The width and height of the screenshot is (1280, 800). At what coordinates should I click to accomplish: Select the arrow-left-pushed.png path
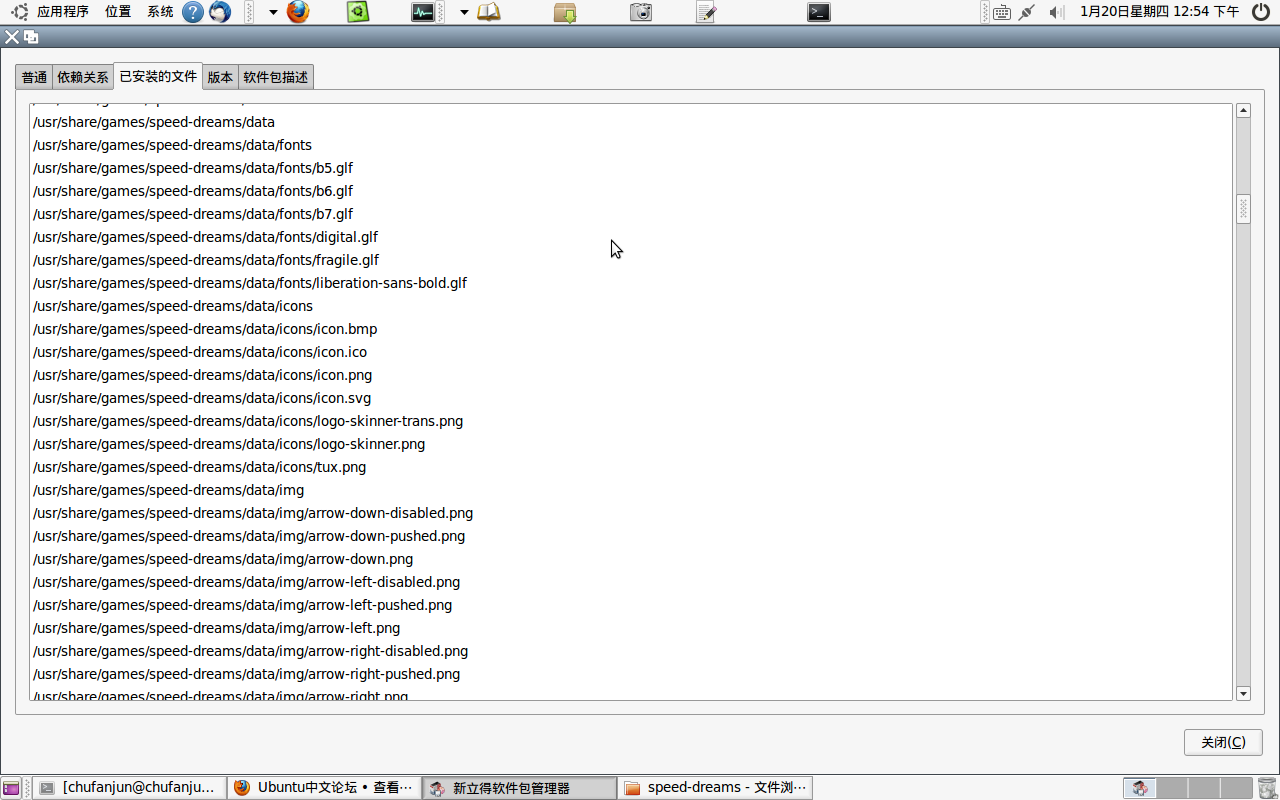242,605
